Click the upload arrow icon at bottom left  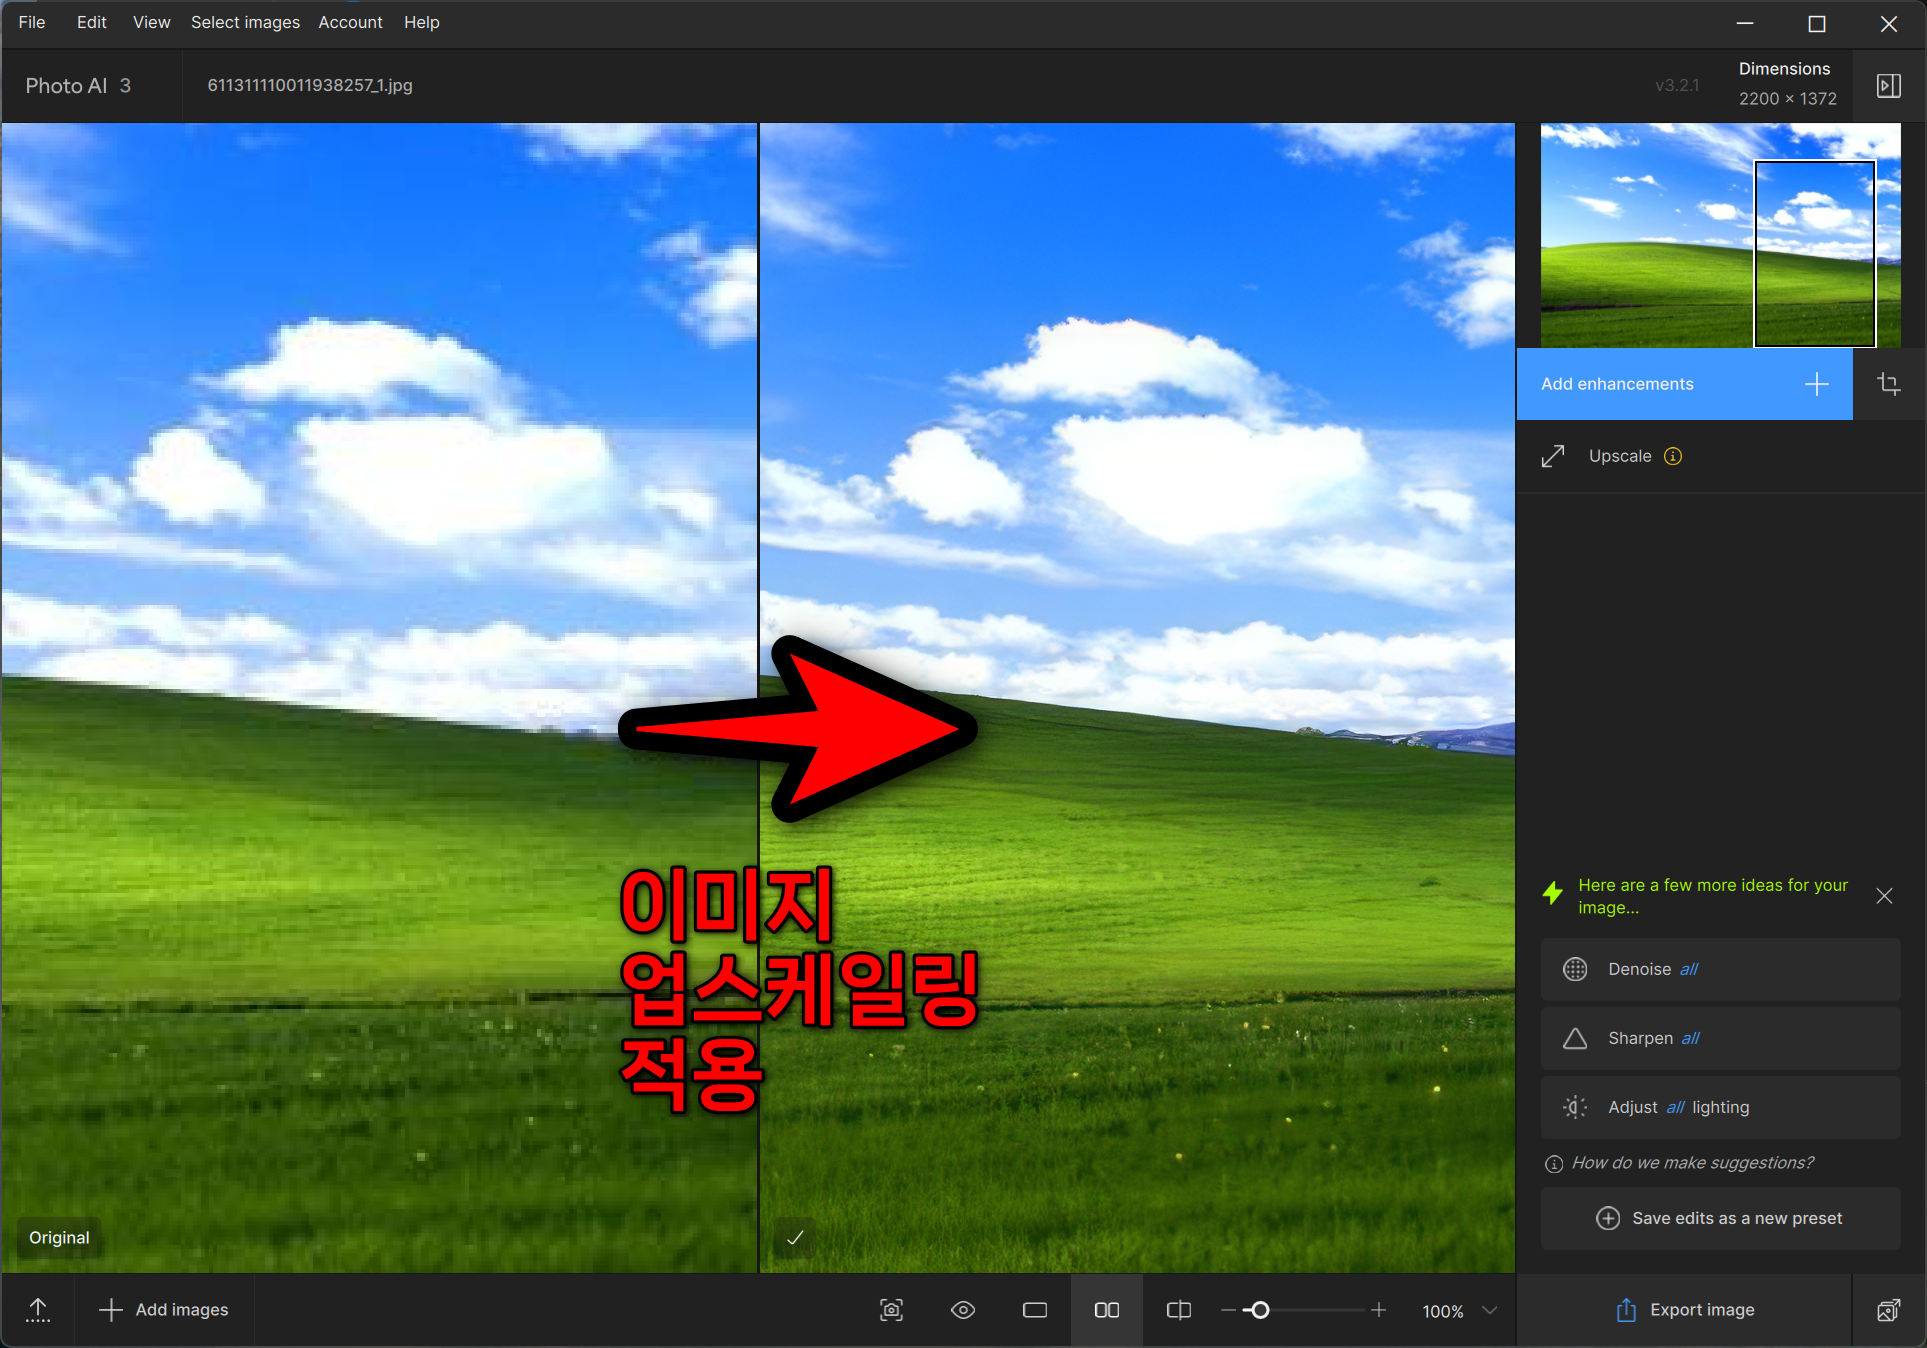tap(38, 1310)
